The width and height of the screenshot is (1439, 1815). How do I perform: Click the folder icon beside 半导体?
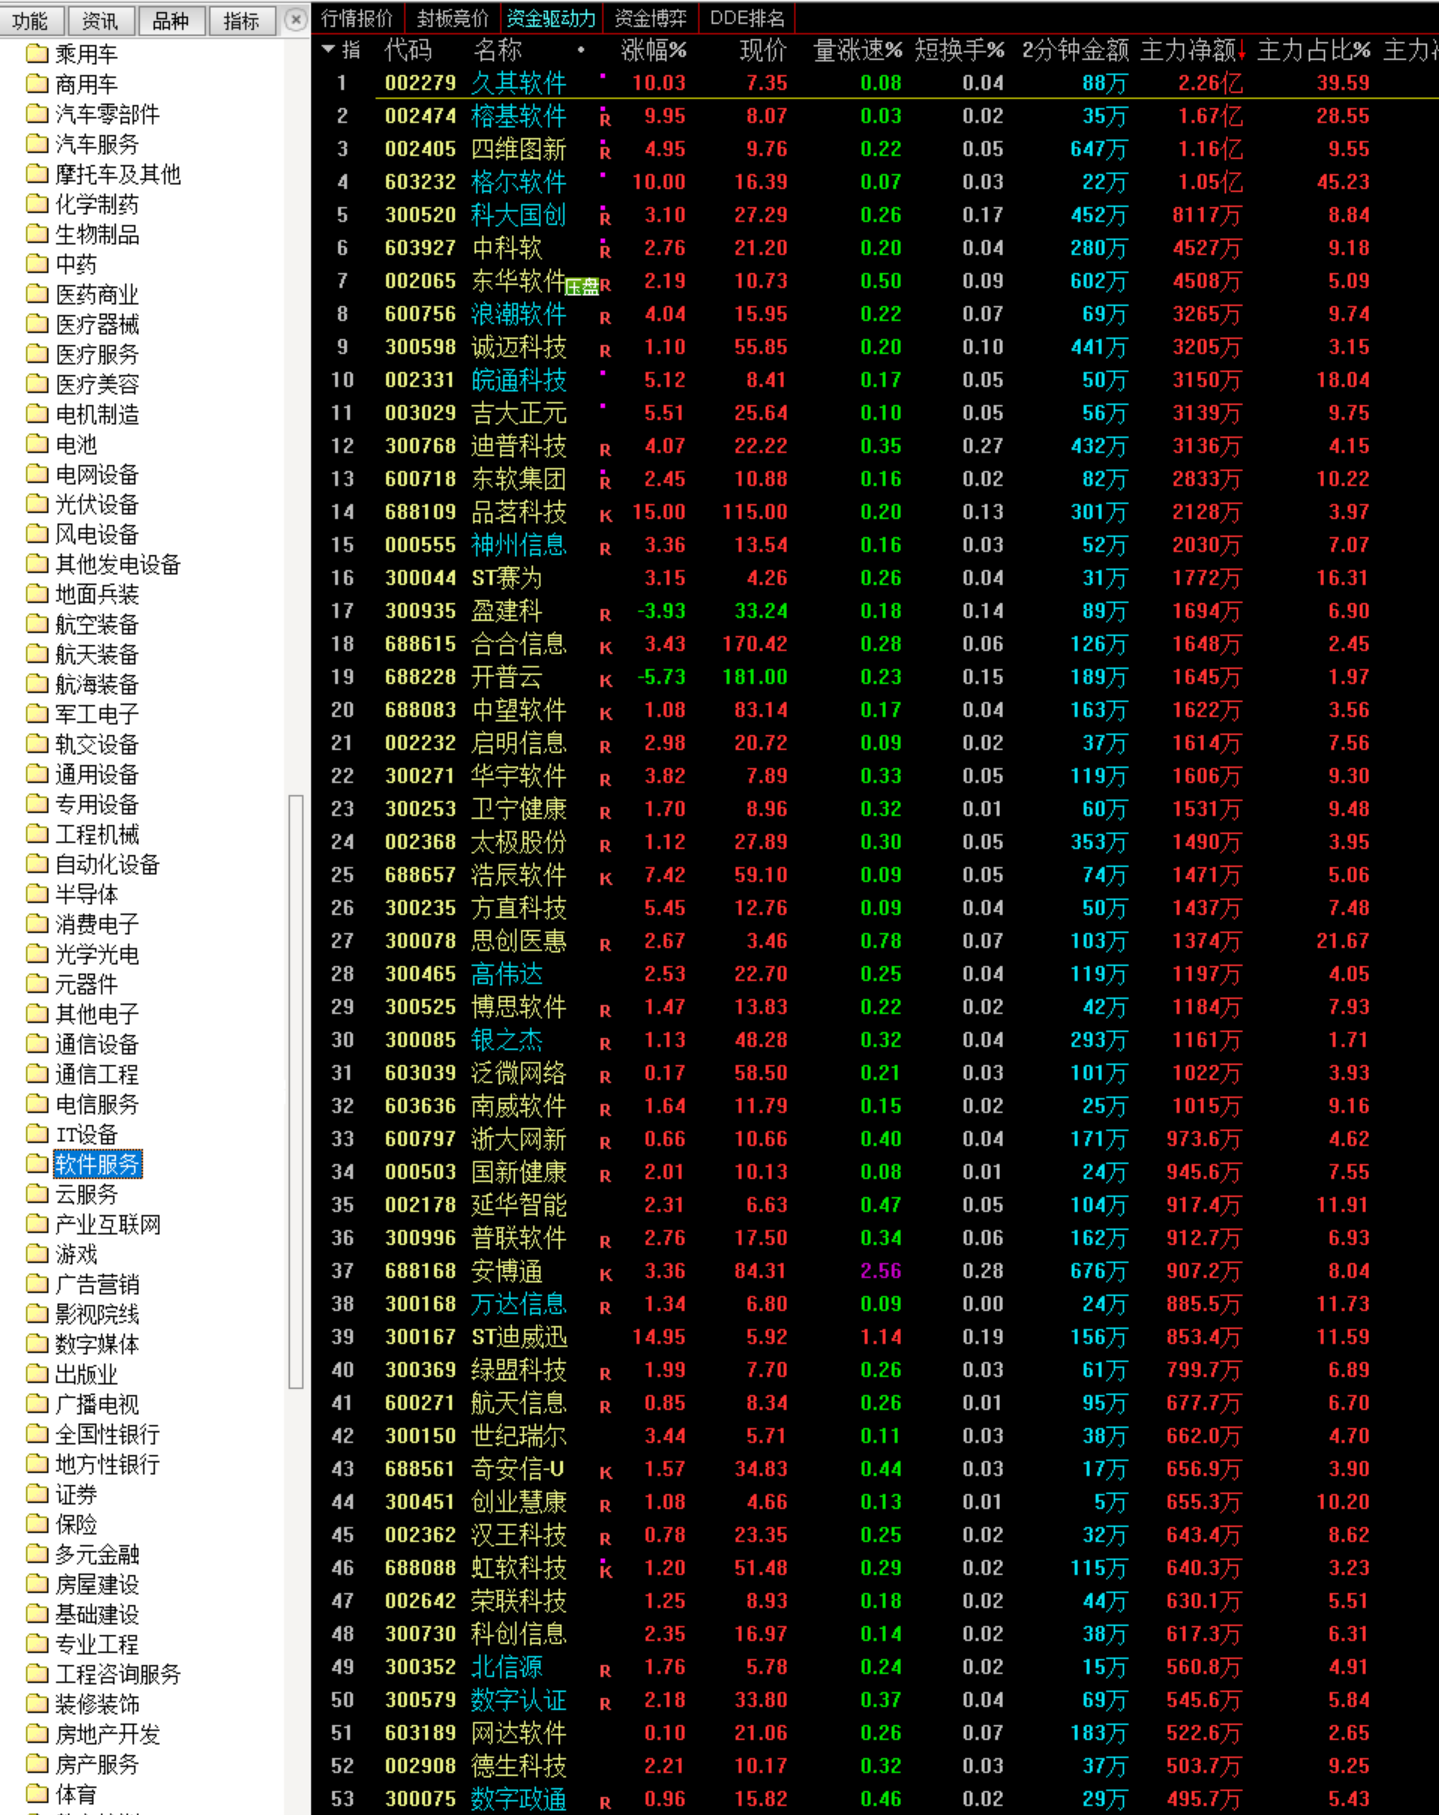coord(37,893)
